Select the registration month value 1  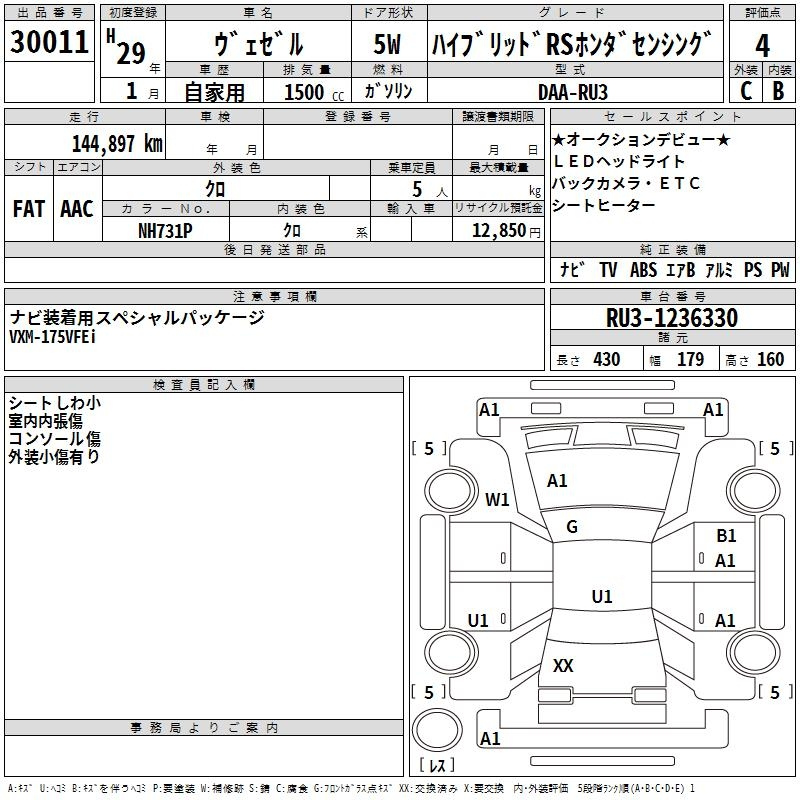point(132,91)
